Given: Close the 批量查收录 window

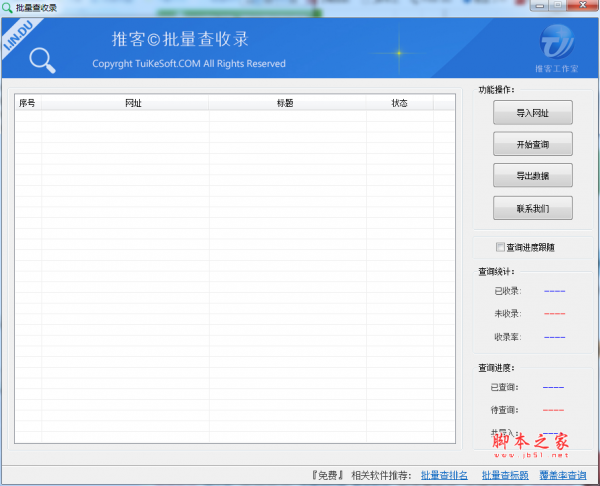Looking at the screenshot, I should pos(582,6).
